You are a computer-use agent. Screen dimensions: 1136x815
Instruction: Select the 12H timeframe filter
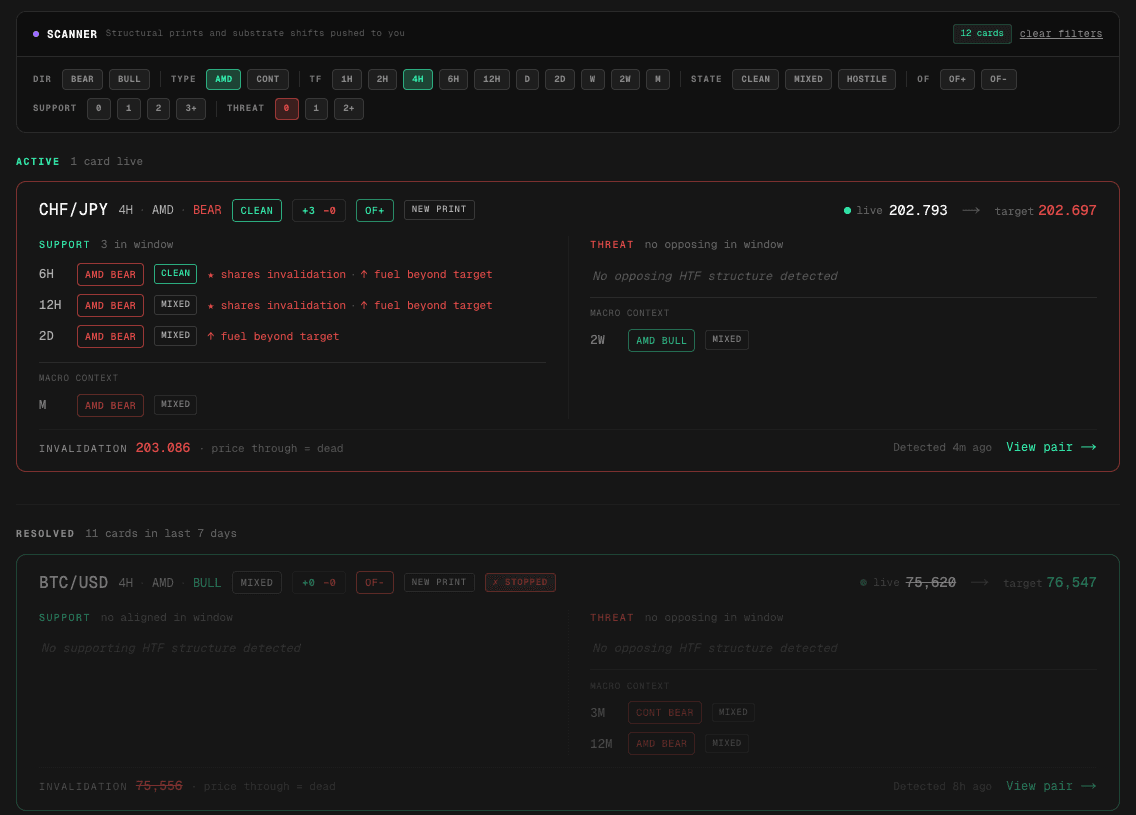tap(491, 79)
